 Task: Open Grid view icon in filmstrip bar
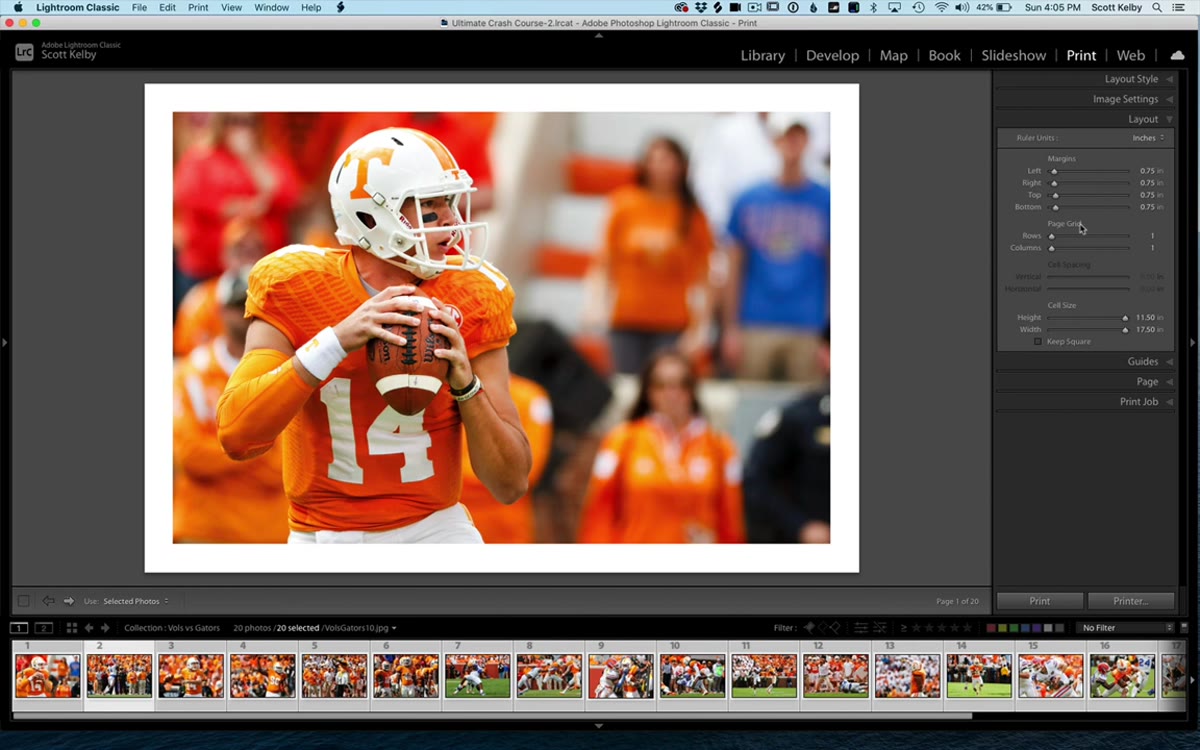pos(71,628)
